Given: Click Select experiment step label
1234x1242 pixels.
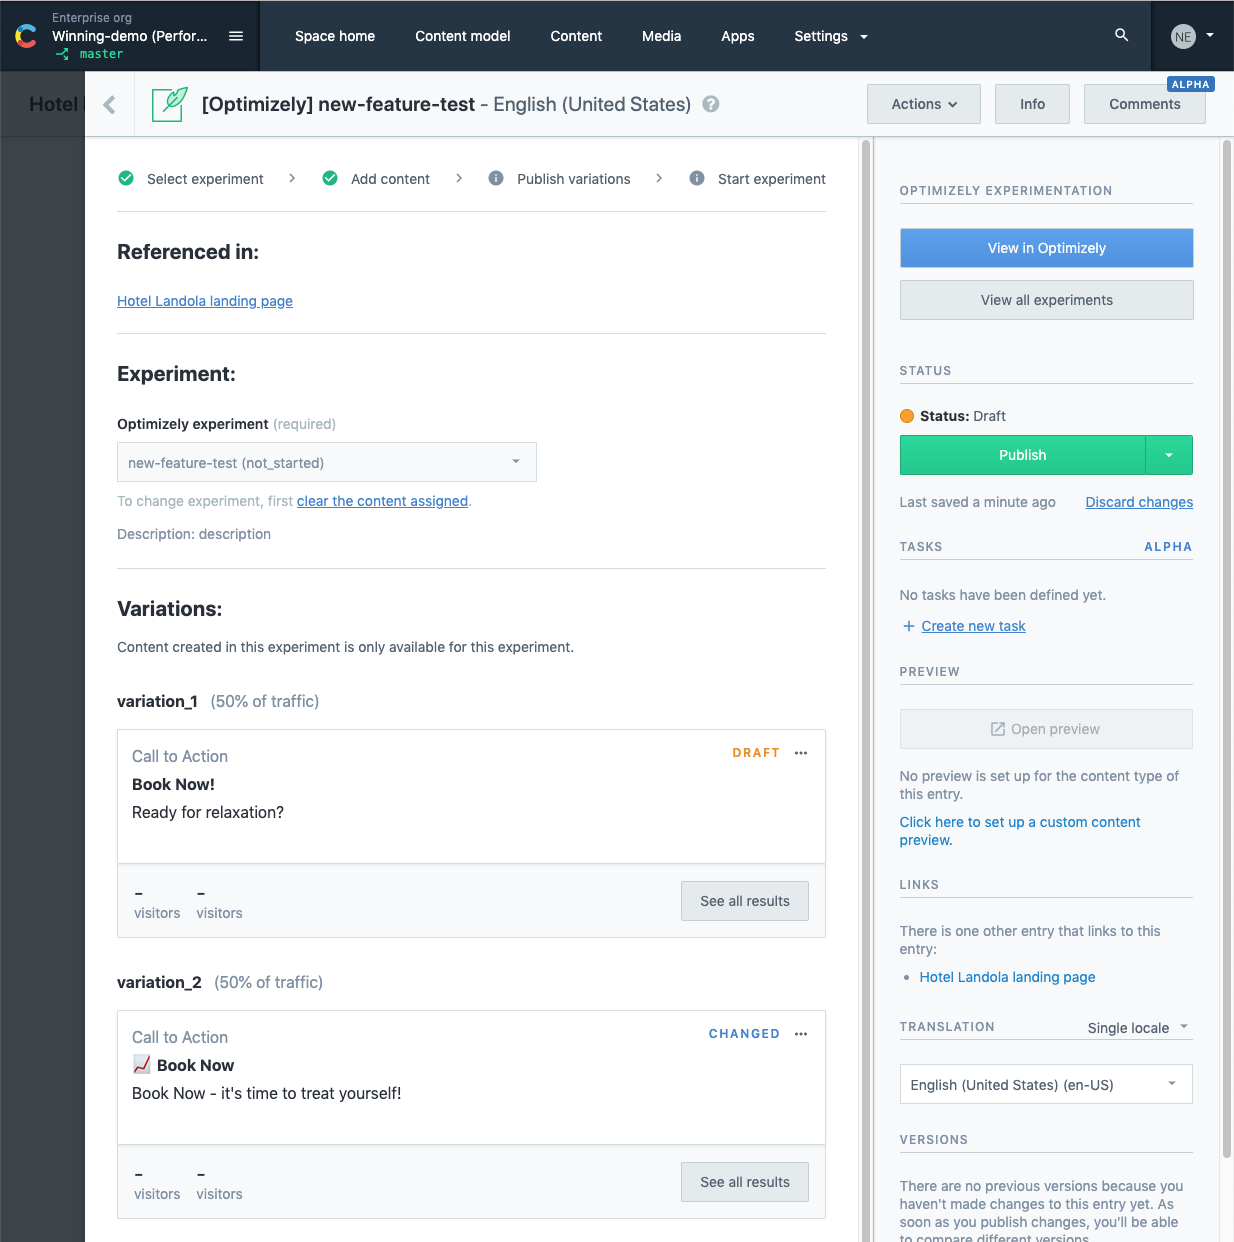Looking at the screenshot, I should coord(205,179).
